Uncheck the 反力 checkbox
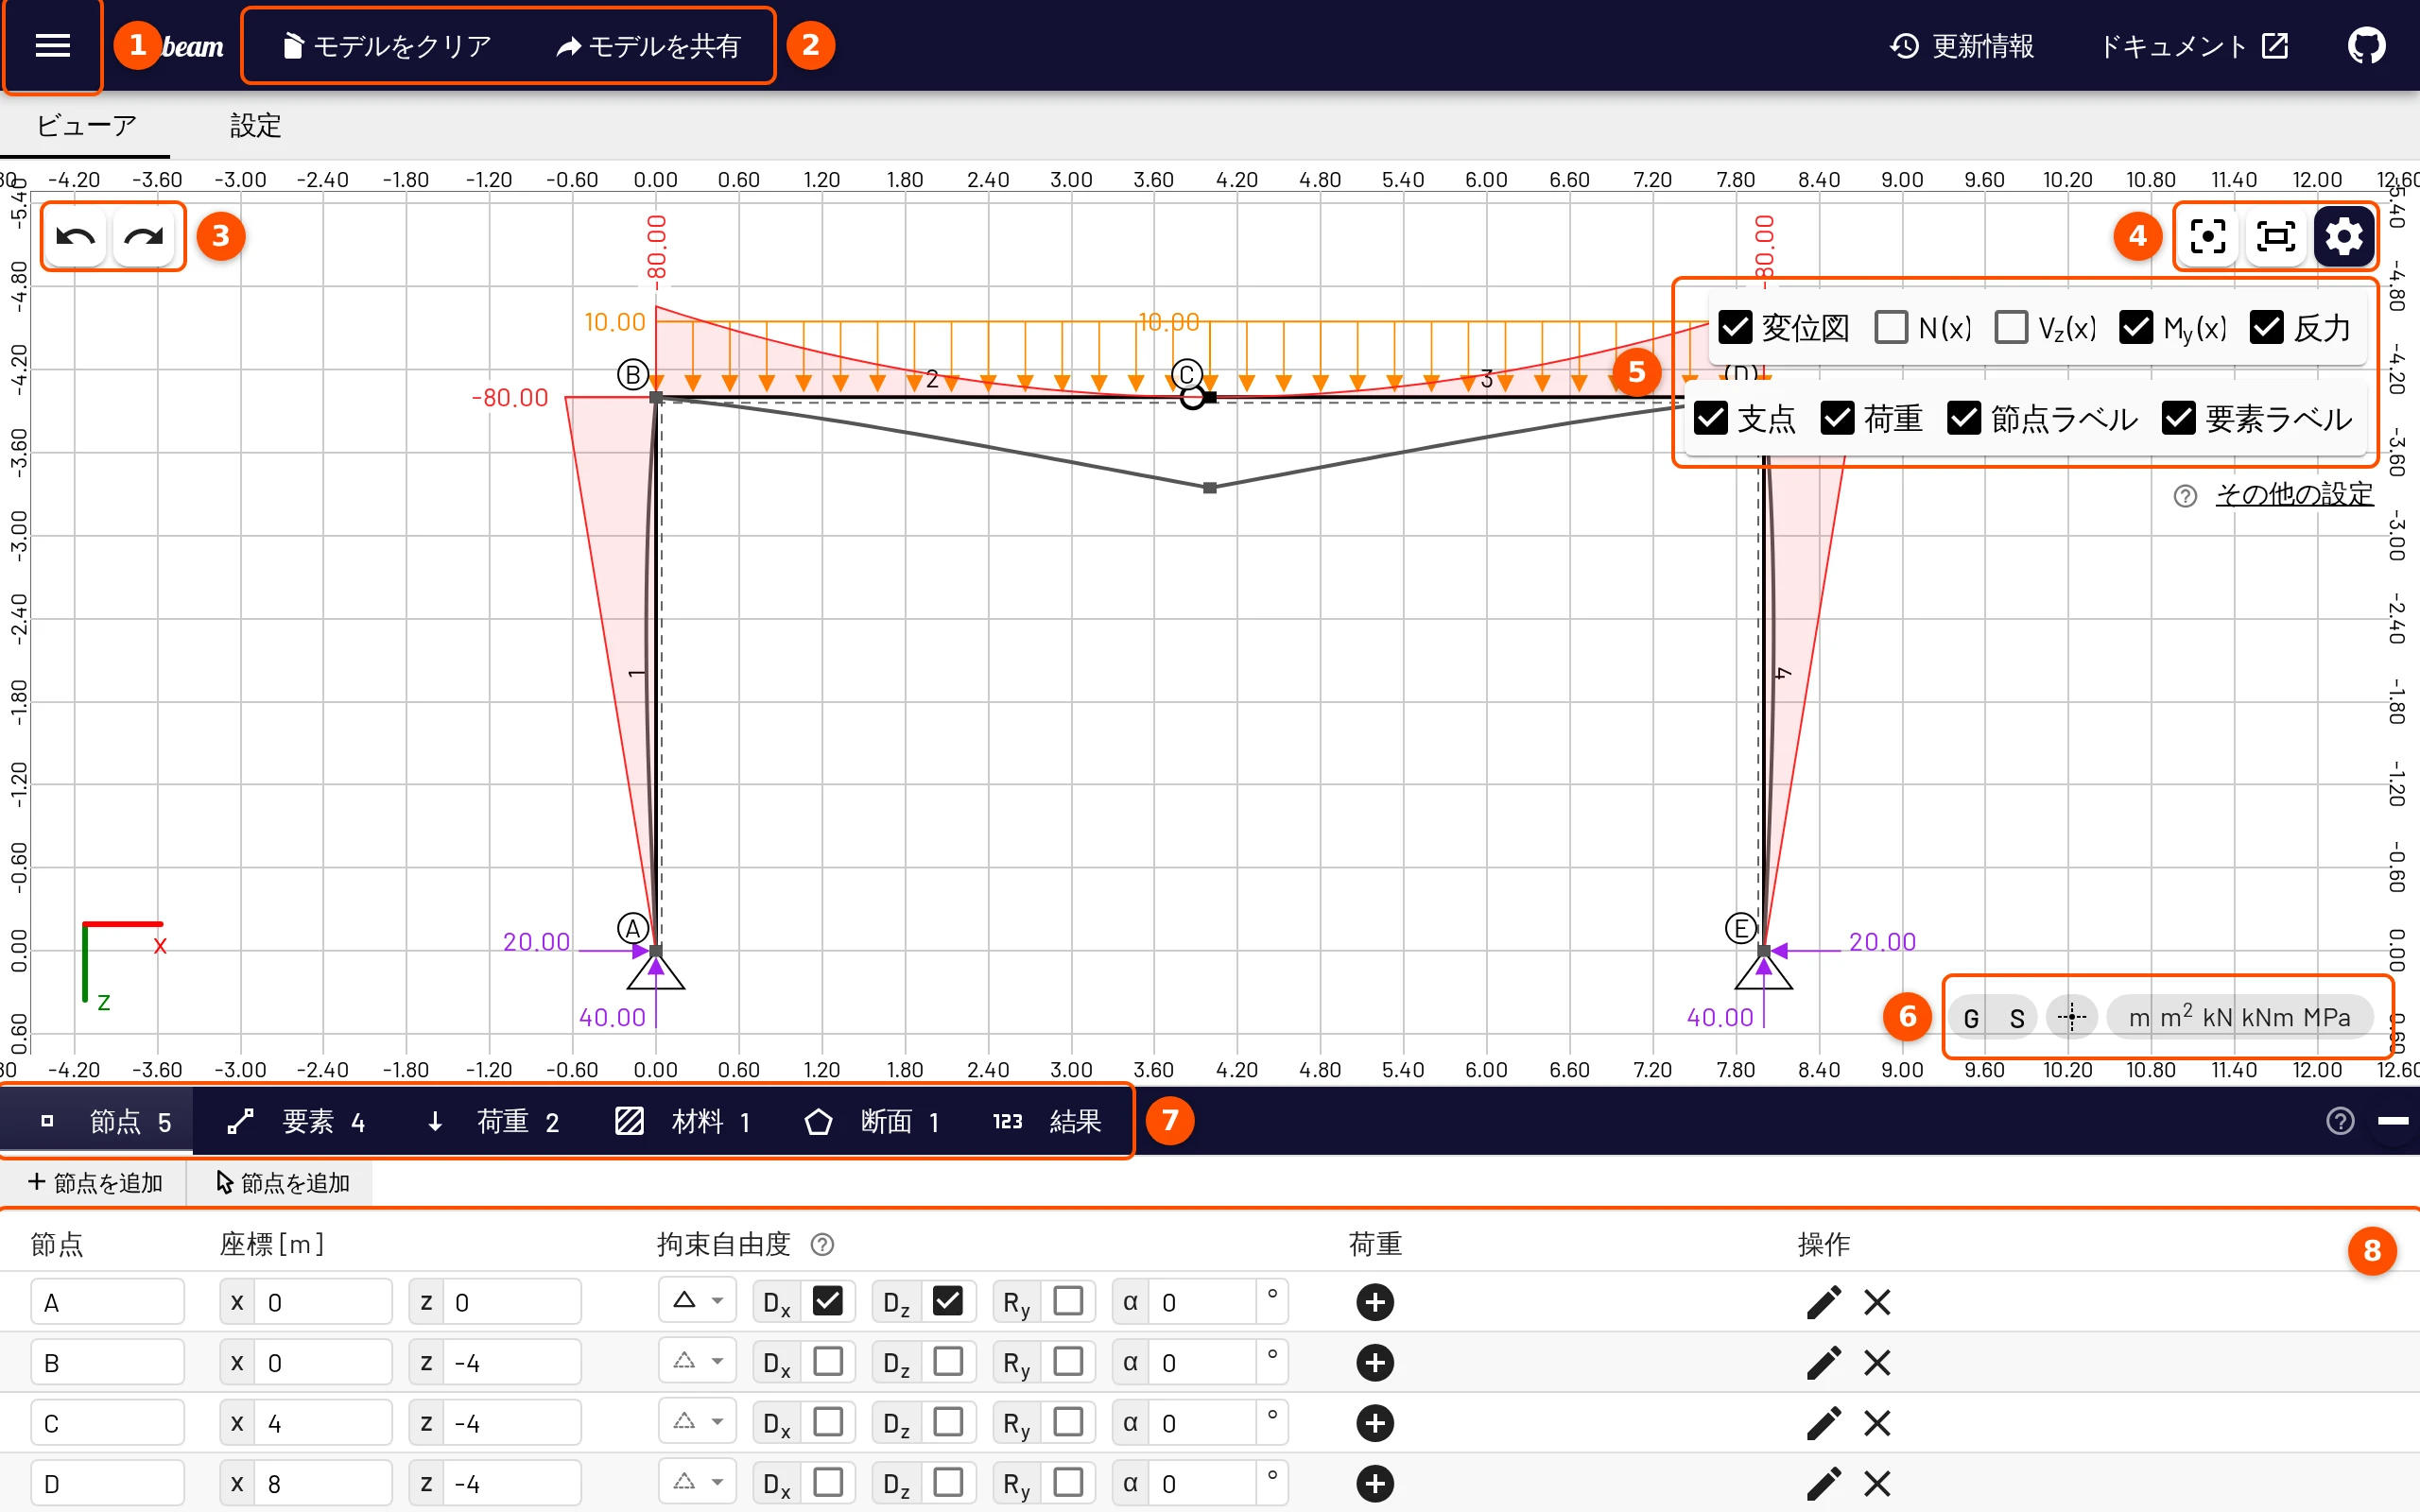The width and height of the screenshot is (2420, 1512). pos(2266,327)
